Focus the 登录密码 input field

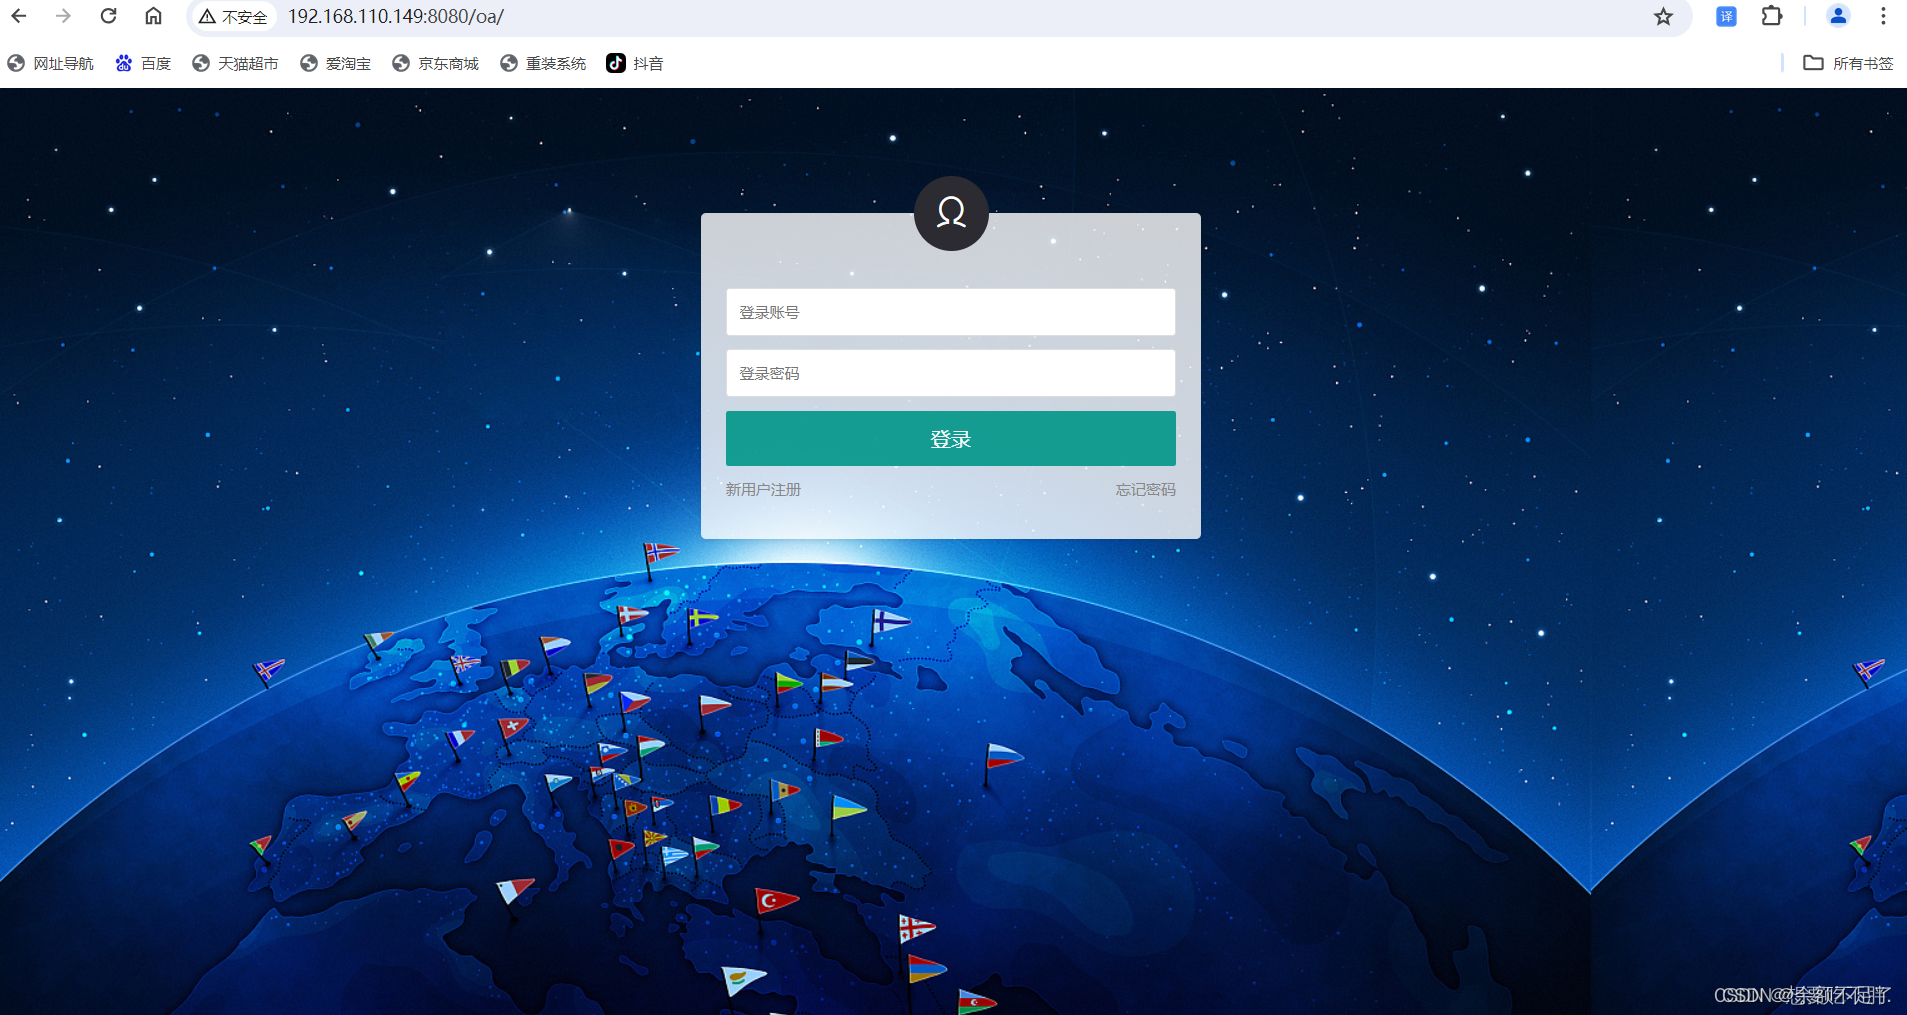tap(951, 373)
